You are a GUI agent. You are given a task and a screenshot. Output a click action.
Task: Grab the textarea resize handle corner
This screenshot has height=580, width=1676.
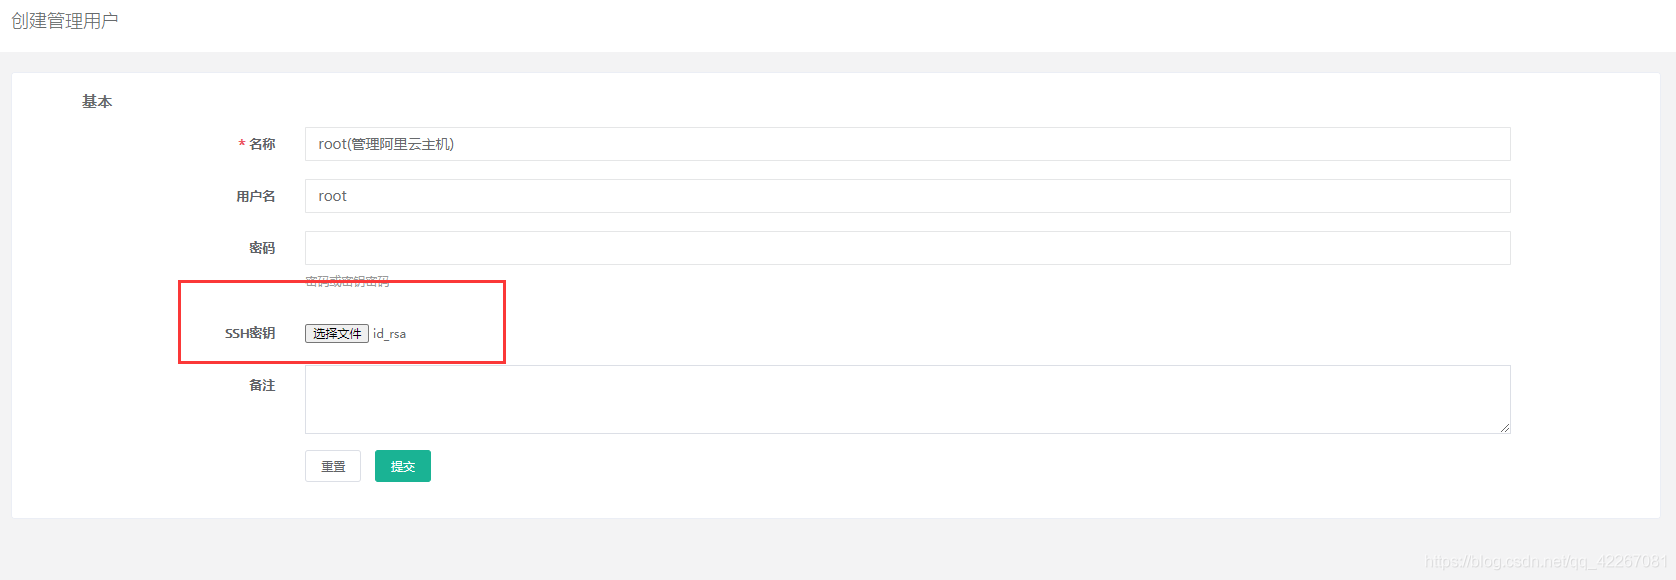[x=1504, y=427]
